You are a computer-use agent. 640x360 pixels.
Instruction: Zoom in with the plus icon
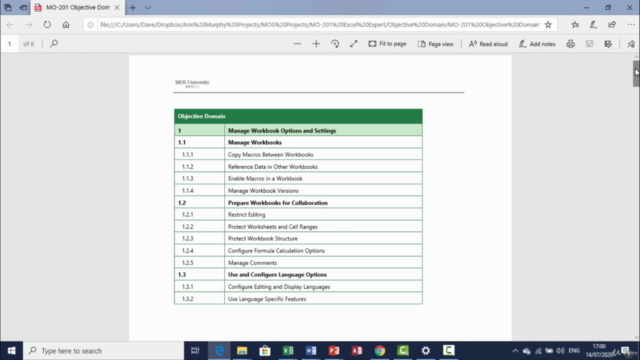click(x=316, y=44)
